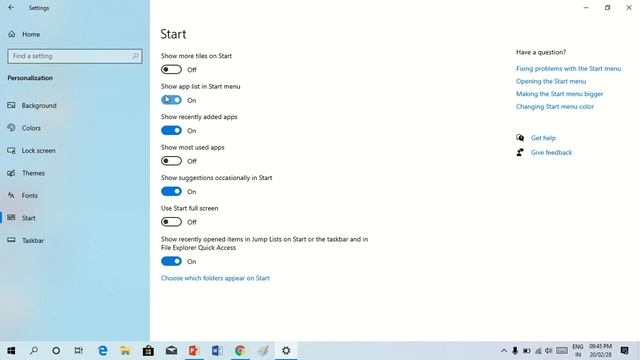Open Task View on taskbar

pos(79,351)
